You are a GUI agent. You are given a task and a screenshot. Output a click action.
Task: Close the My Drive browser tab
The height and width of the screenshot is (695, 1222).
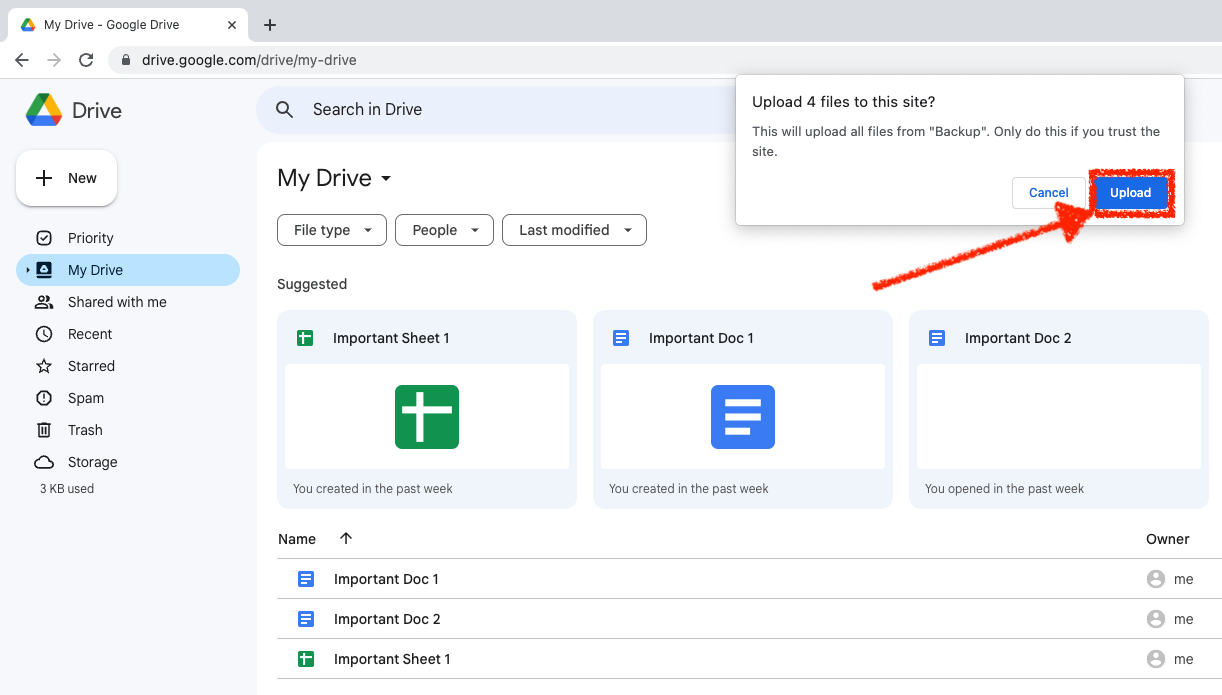(231, 25)
